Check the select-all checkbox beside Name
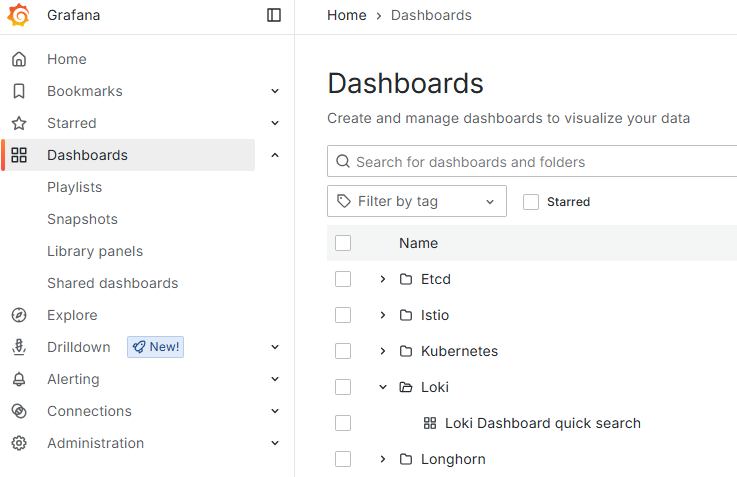The width and height of the screenshot is (737, 477). pyautogui.click(x=343, y=243)
